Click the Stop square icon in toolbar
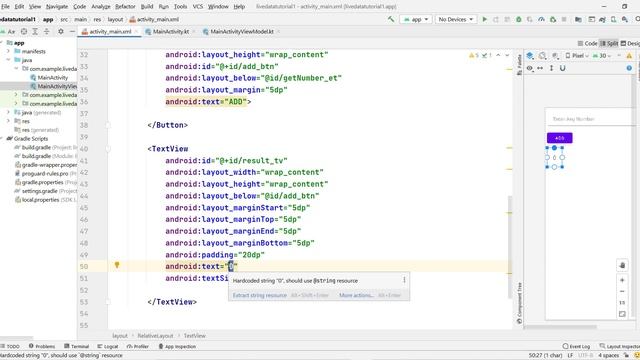The height and width of the screenshot is (360, 640). point(564,19)
